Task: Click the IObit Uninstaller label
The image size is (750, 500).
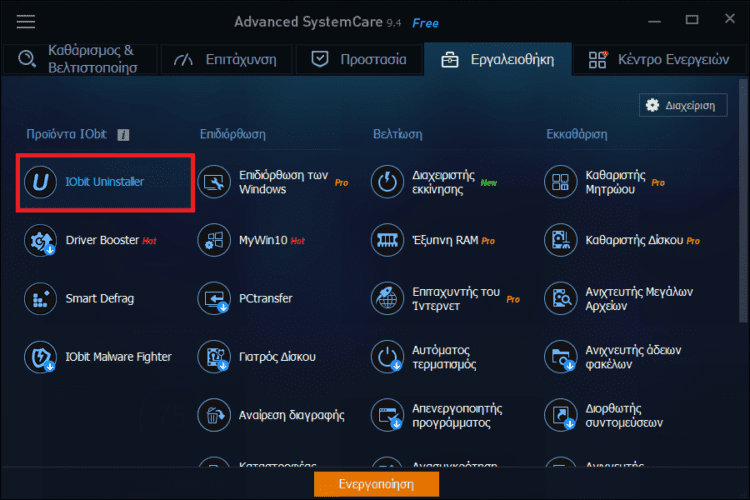Action: pyautogui.click(x=104, y=182)
